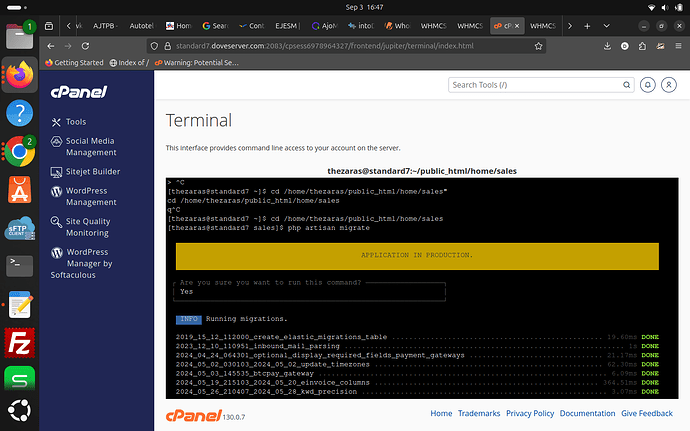The image size is (690, 431).
Task: Open Privacy Policy footer link
Action: pos(530,413)
